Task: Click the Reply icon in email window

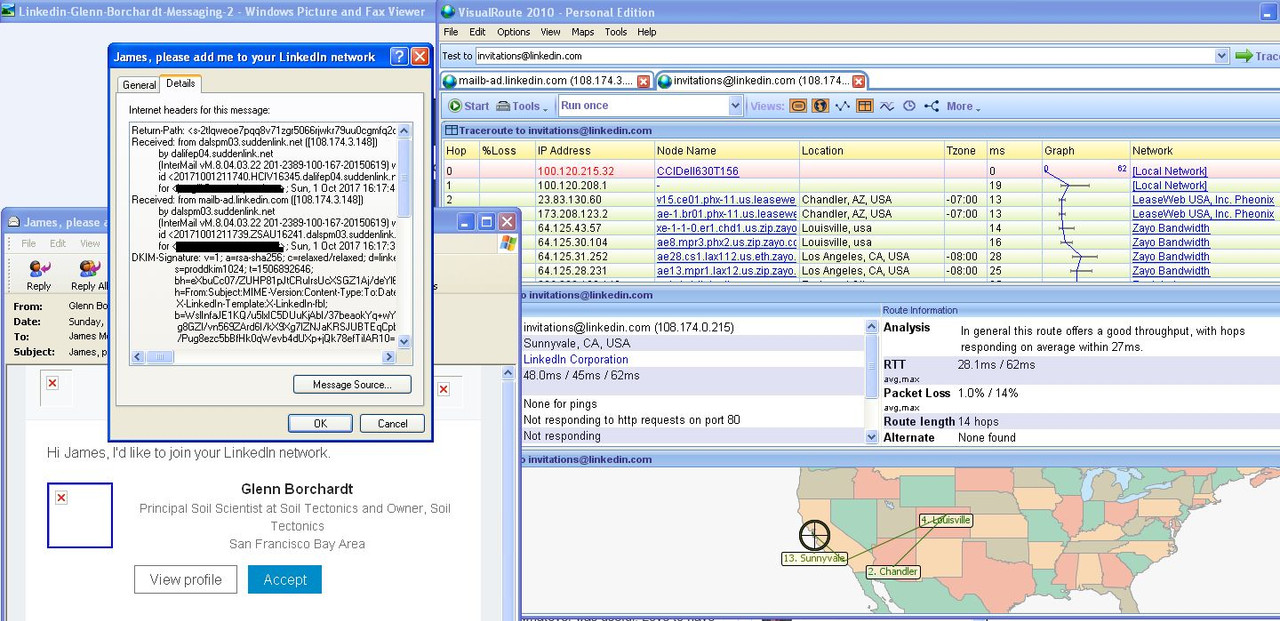Action: (39, 275)
